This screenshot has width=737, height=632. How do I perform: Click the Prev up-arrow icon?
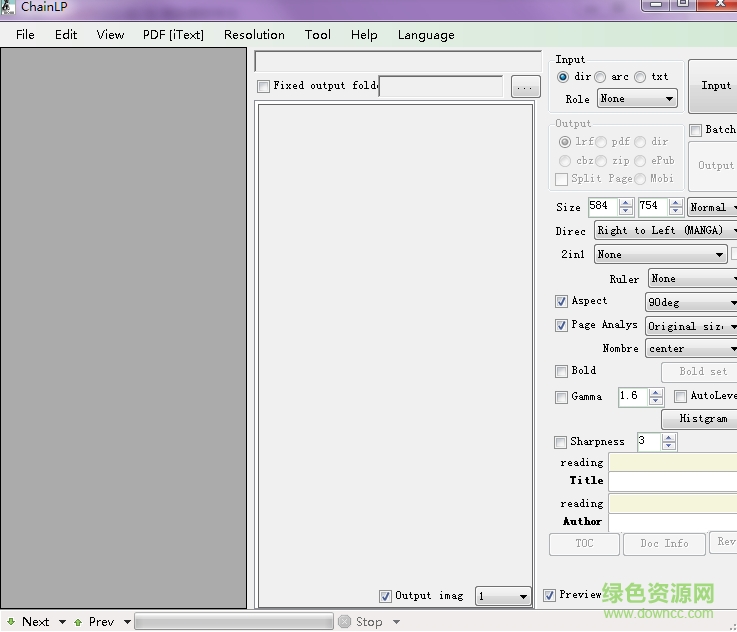pos(77,621)
